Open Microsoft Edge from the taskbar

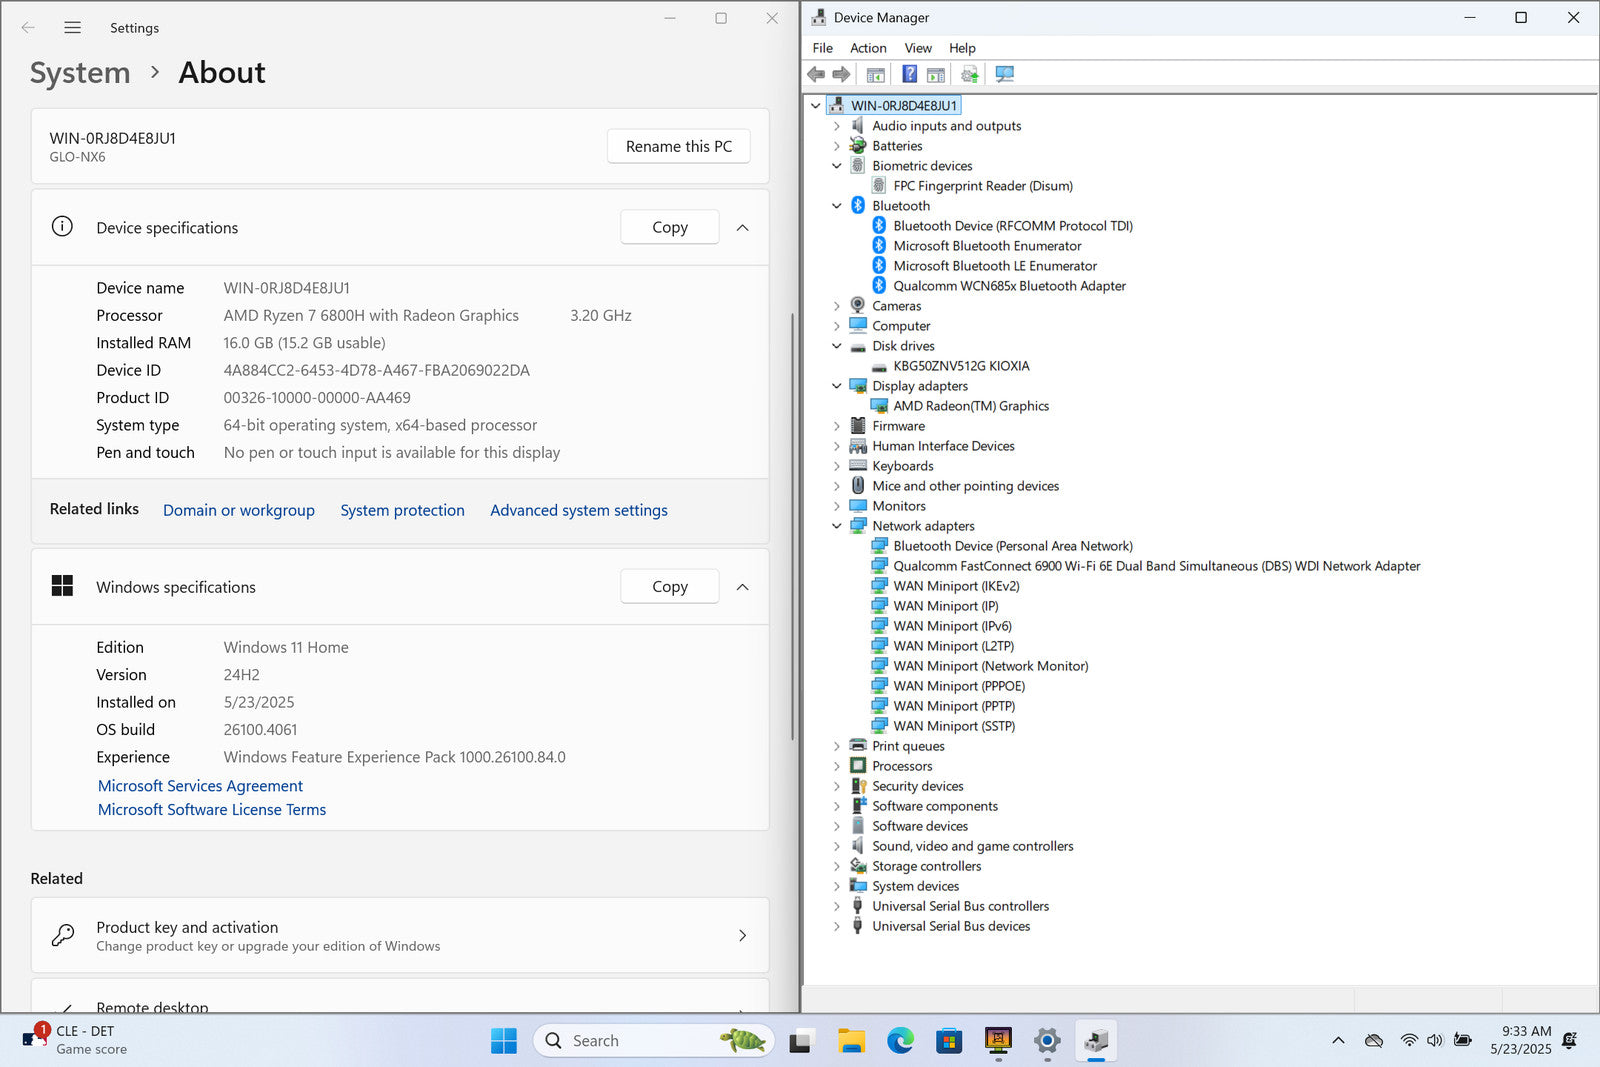pos(900,1041)
